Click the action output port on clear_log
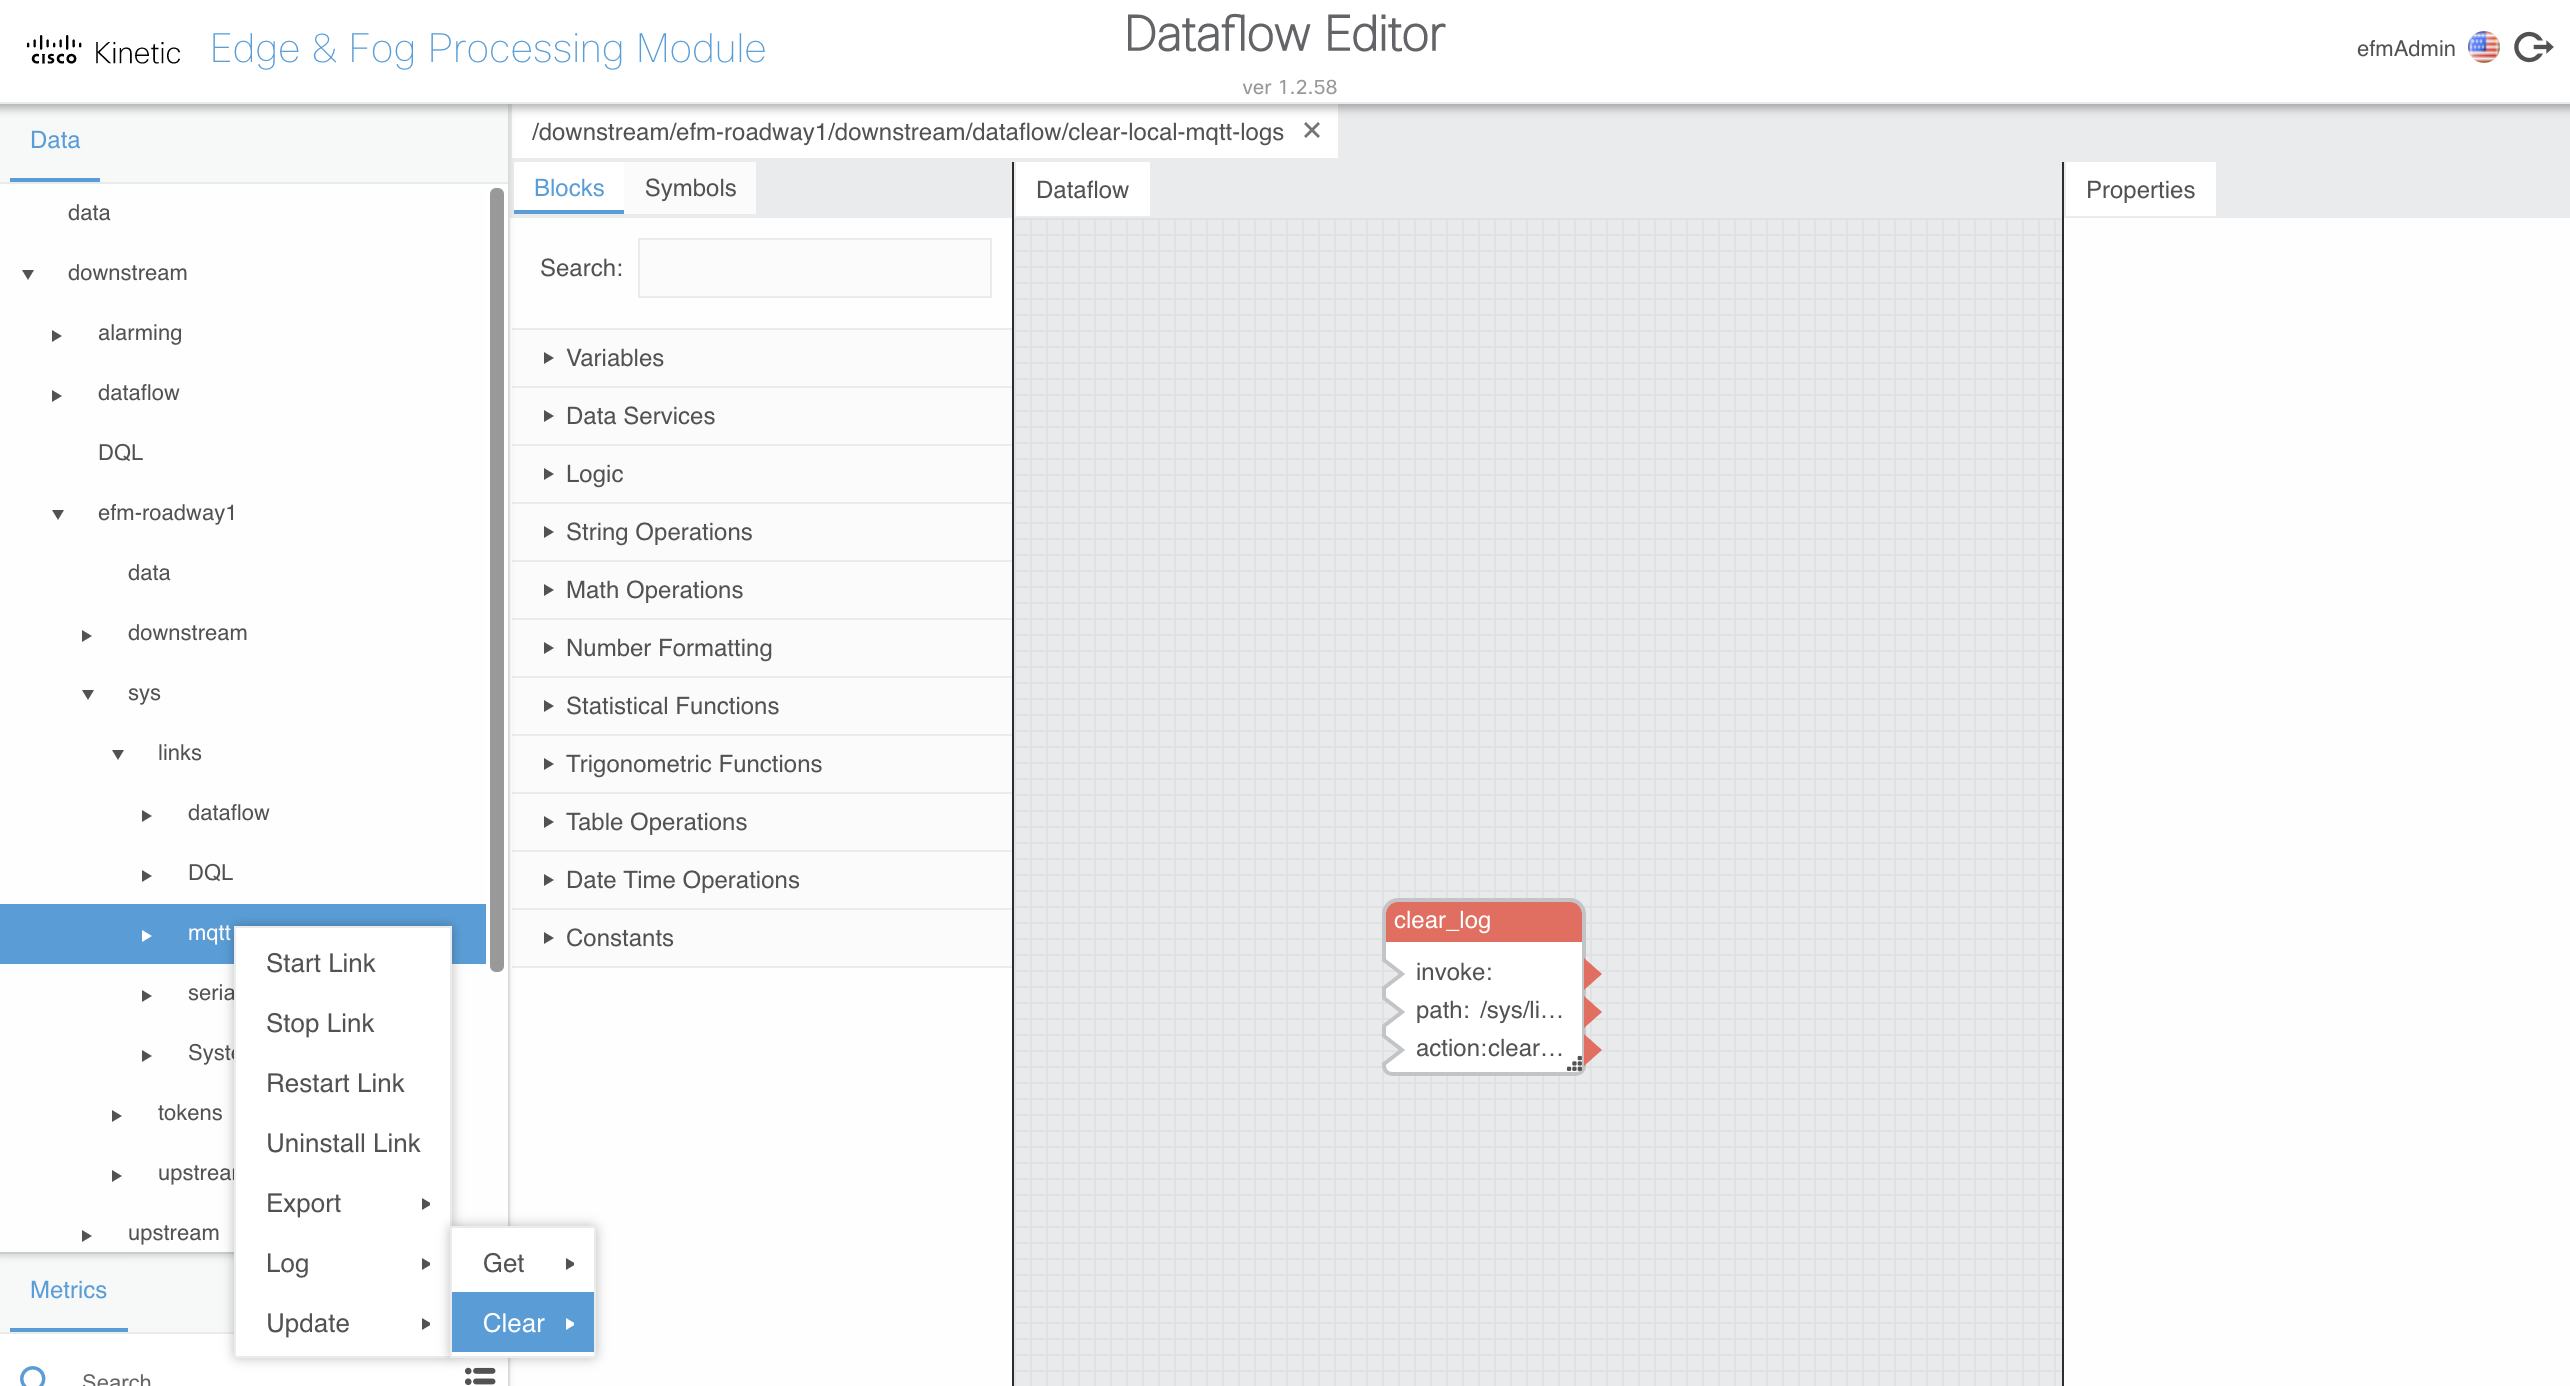 click(x=1592, y=1049)
